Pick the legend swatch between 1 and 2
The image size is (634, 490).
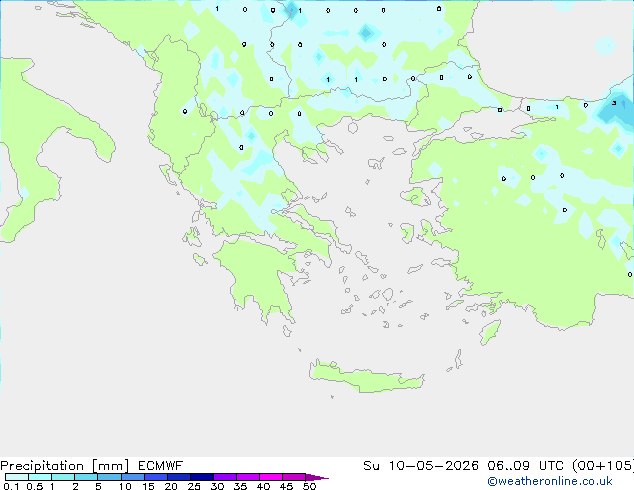point(63,477)
